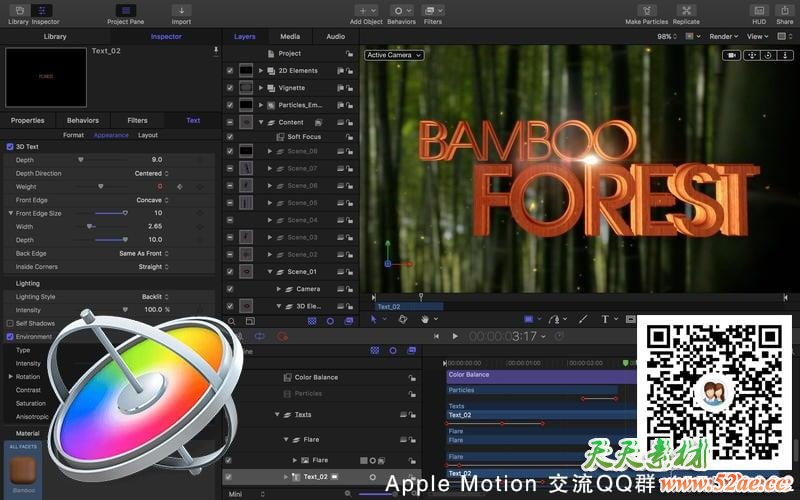The width and height of the screenshot is (800, 500).
Task: Switch to the Media tab
Action: coord(290,36)
